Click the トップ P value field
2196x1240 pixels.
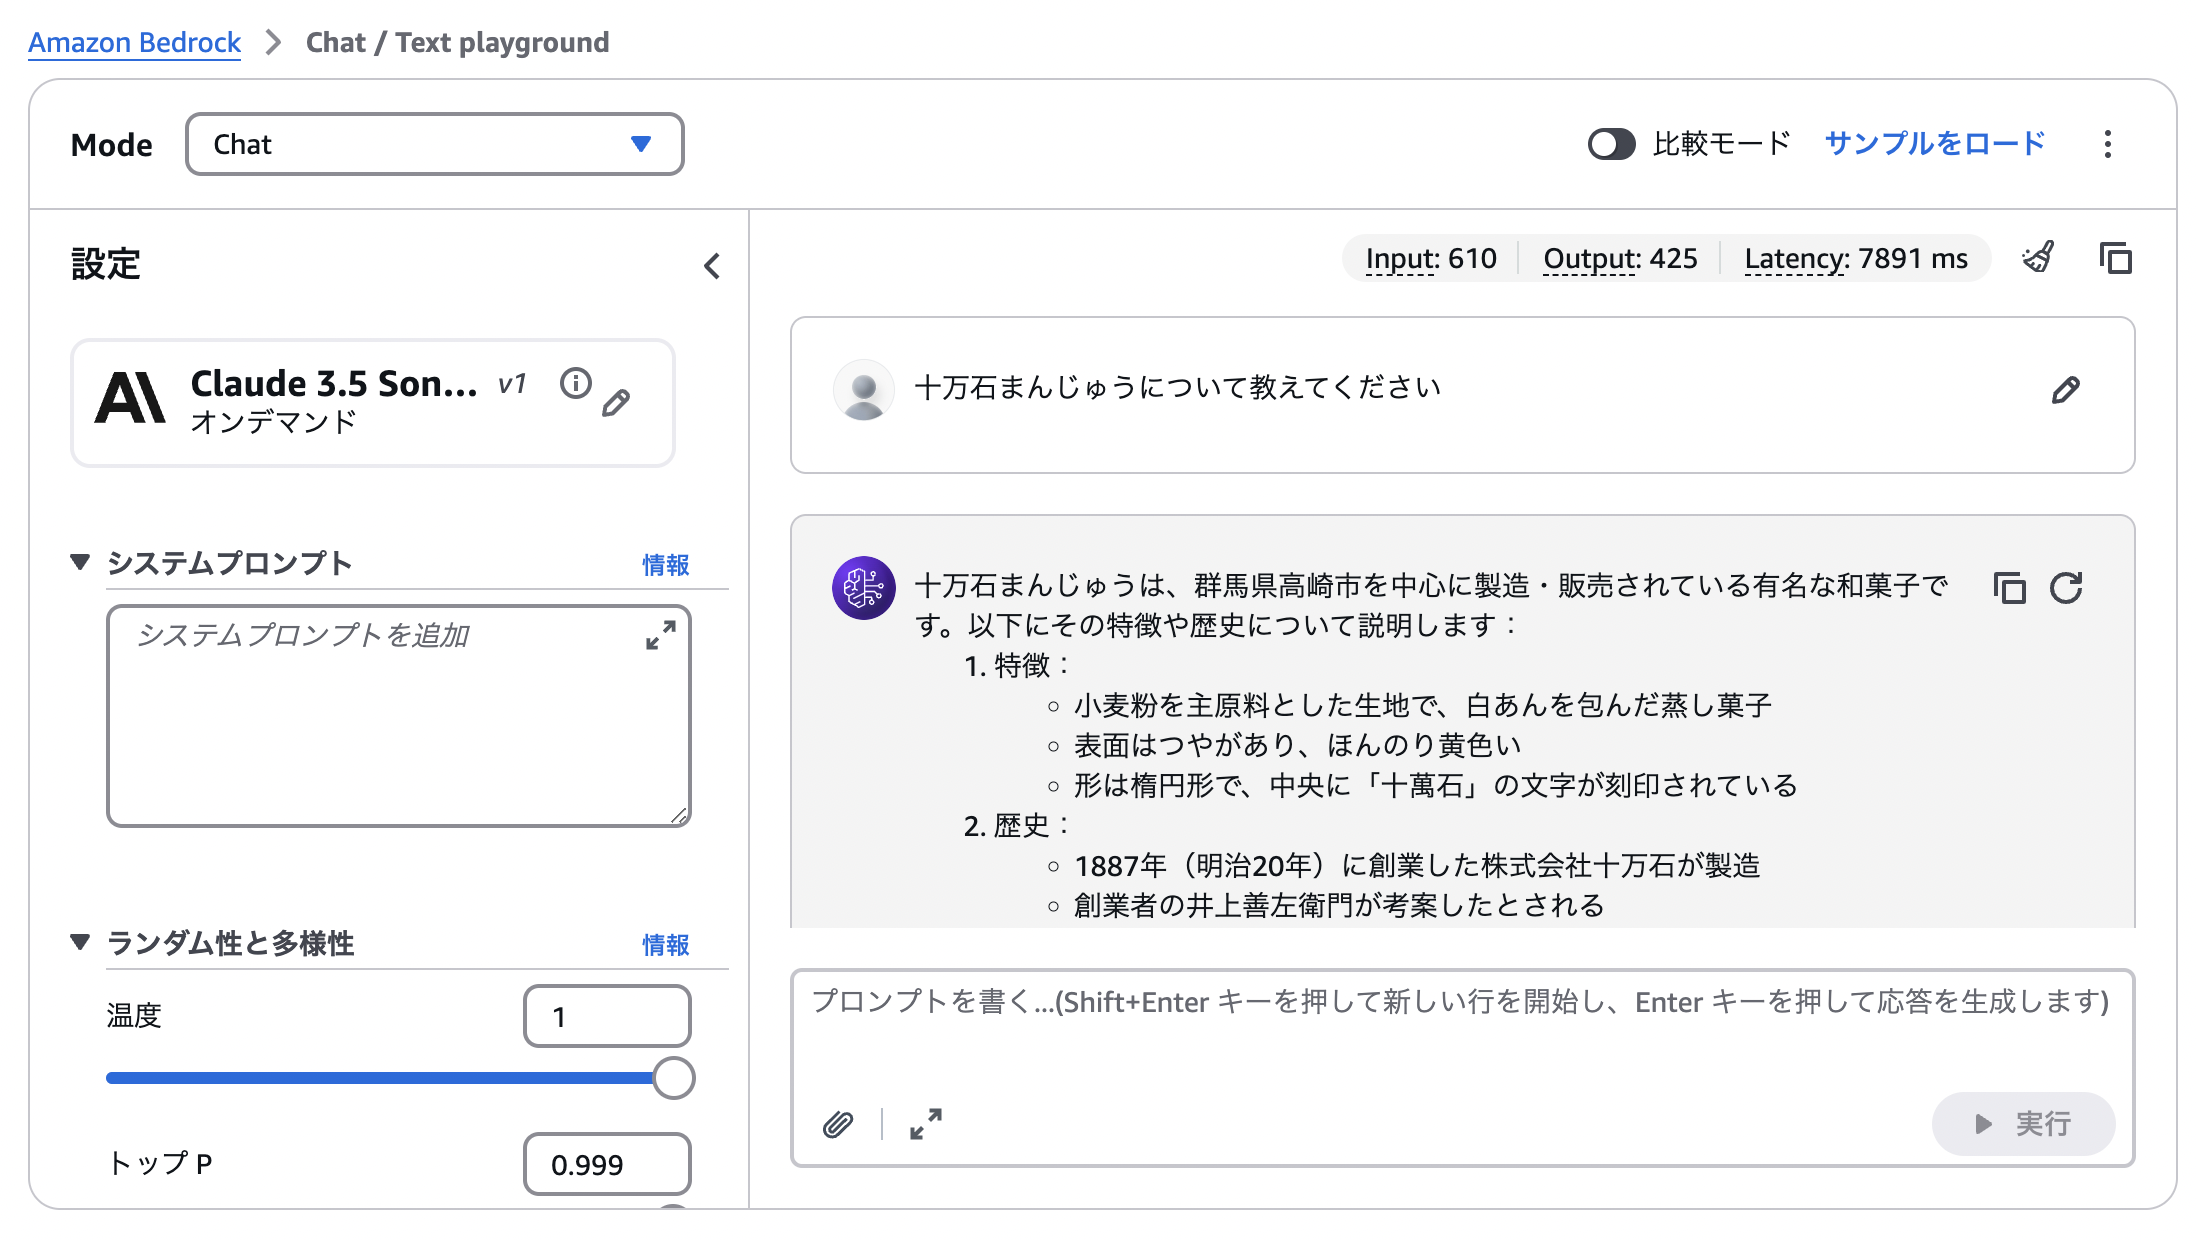point(607,1164)
